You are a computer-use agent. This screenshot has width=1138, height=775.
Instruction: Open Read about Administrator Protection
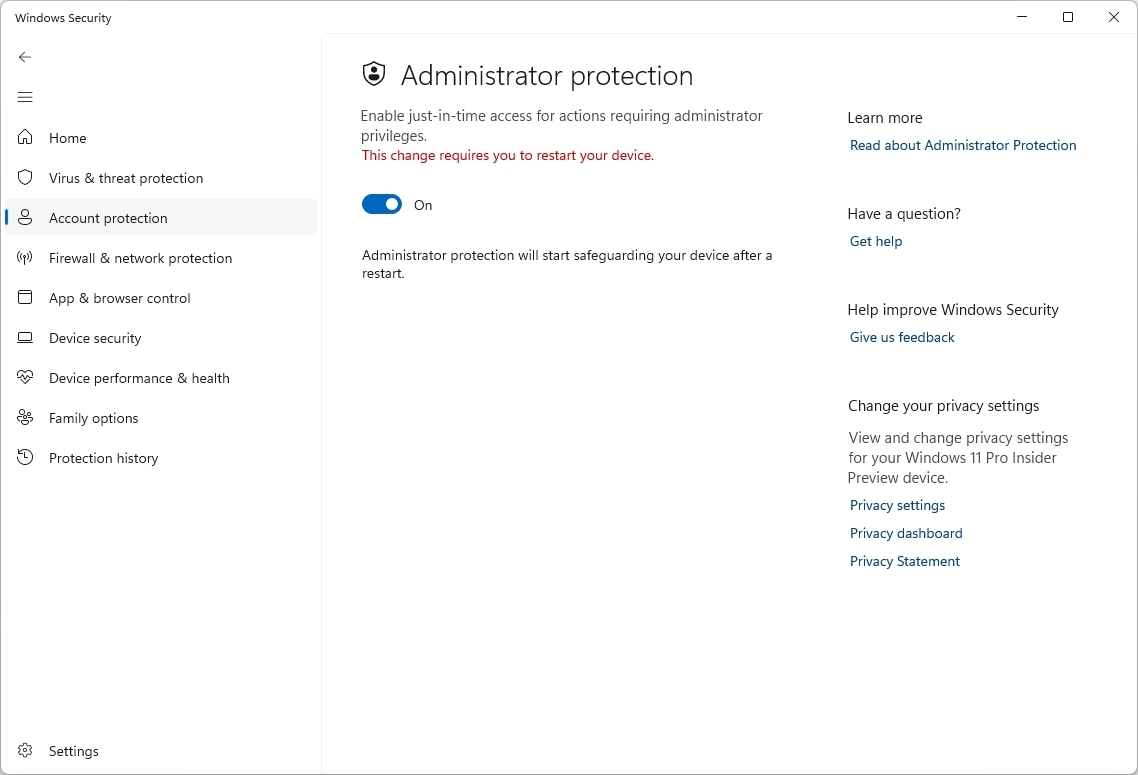[962, 145]
